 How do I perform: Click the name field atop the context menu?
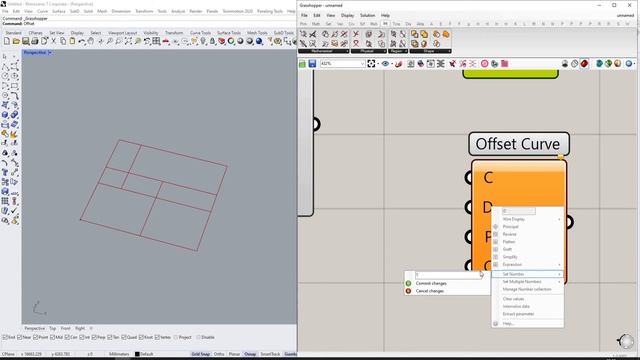(519, 211)
